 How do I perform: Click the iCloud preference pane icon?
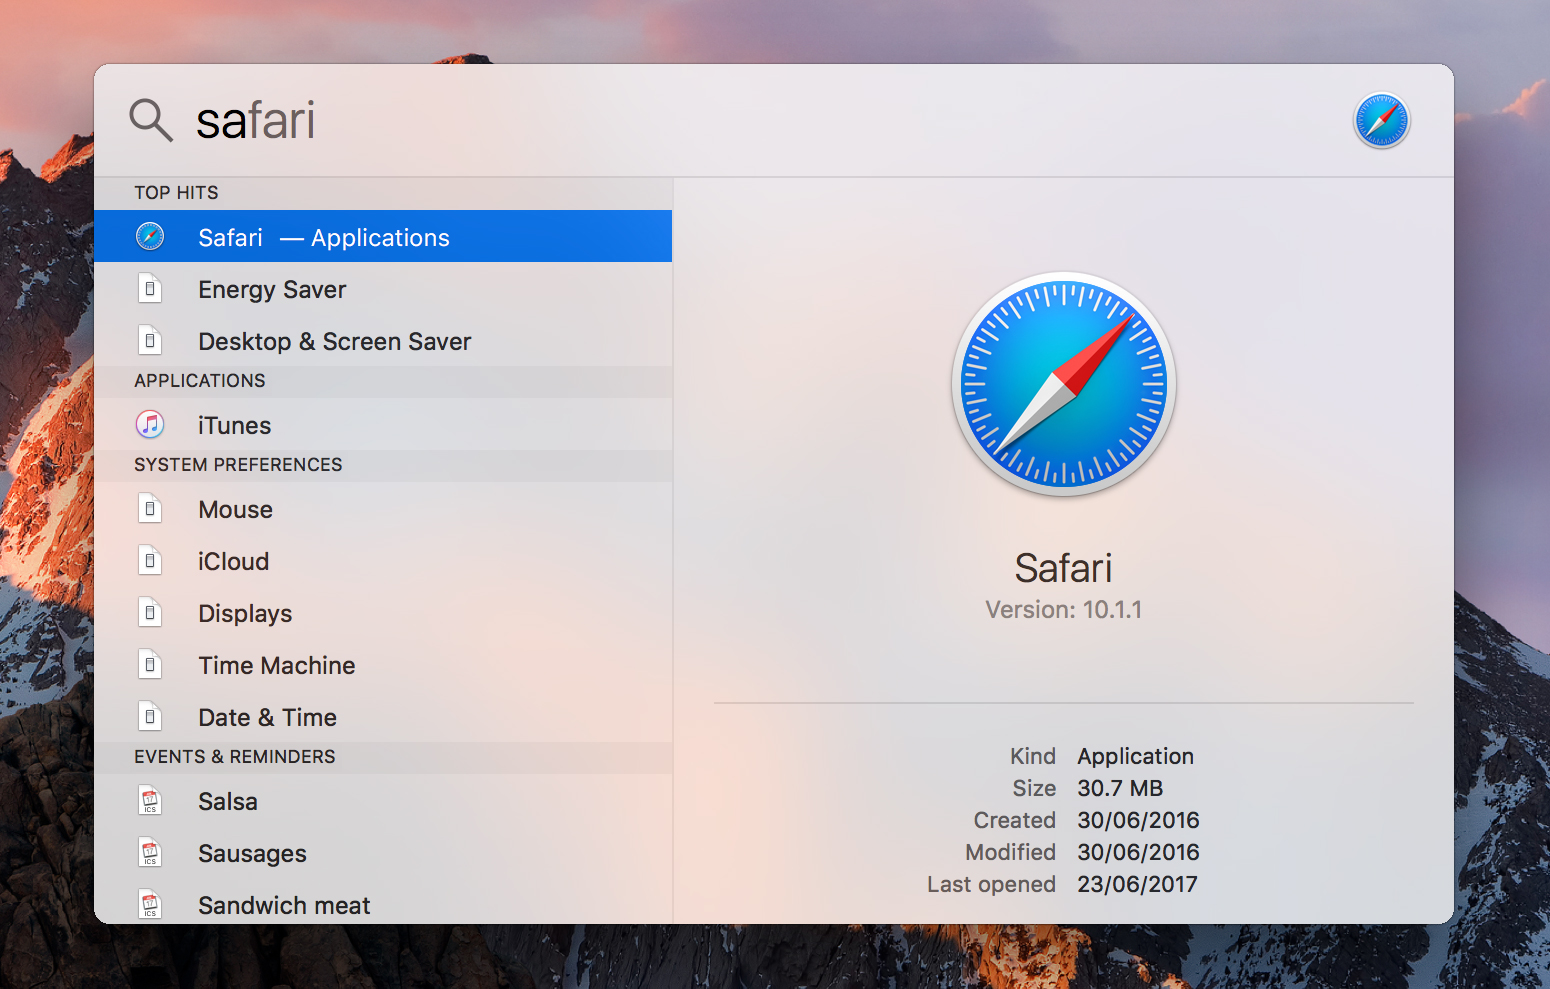coord(150,561)
